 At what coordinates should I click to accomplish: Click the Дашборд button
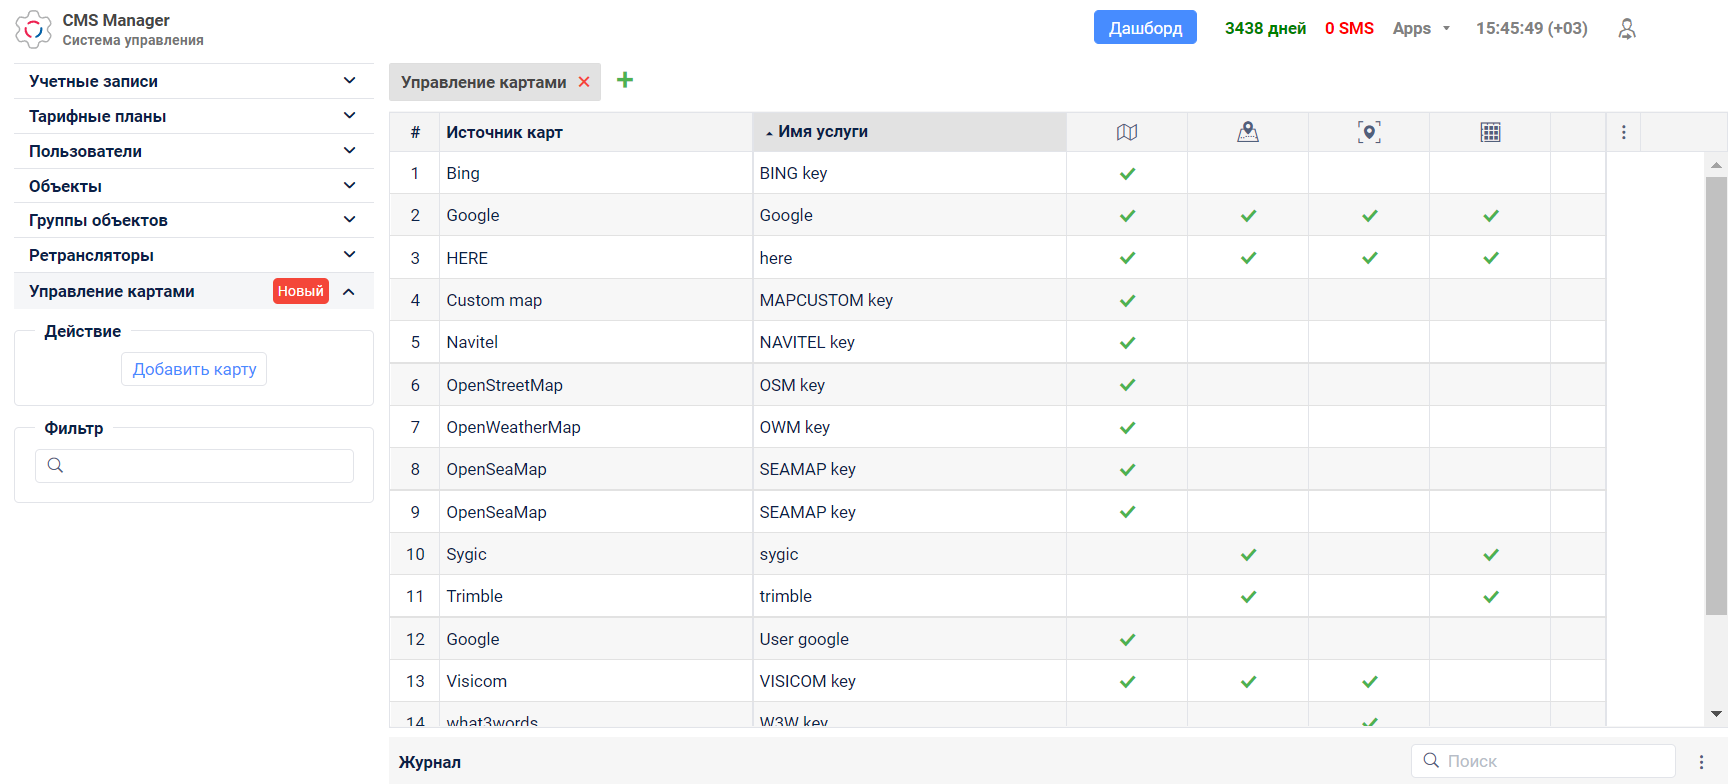point(1145,28)
